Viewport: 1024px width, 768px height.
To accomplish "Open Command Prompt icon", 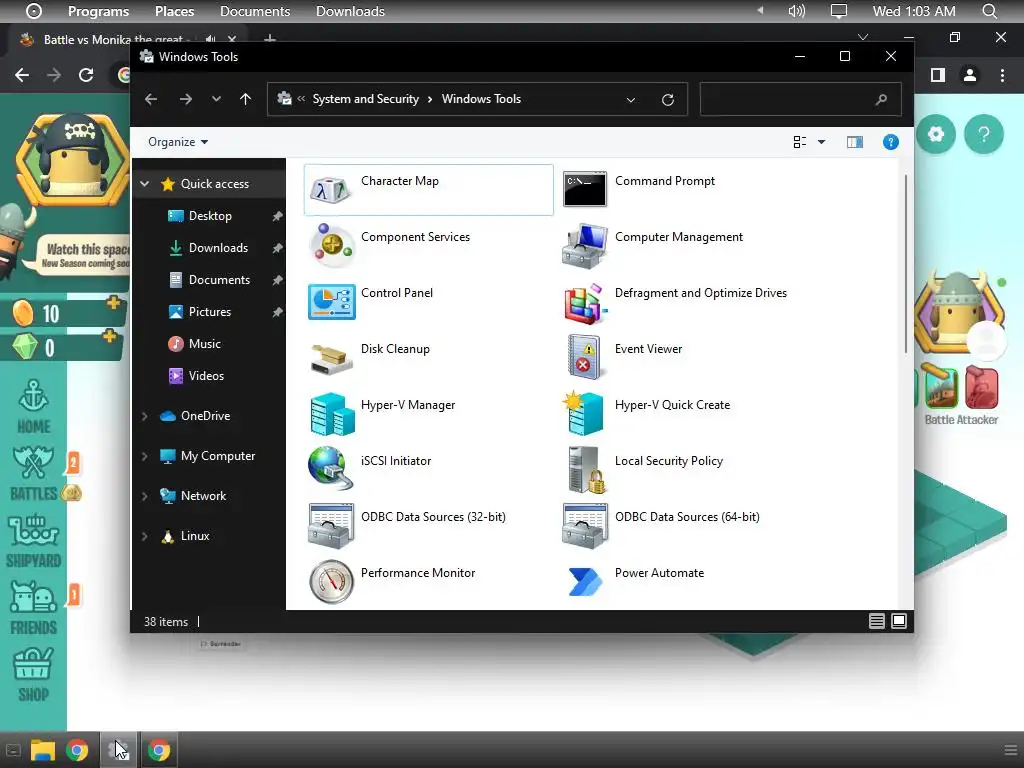I will (x=584, y=189).
